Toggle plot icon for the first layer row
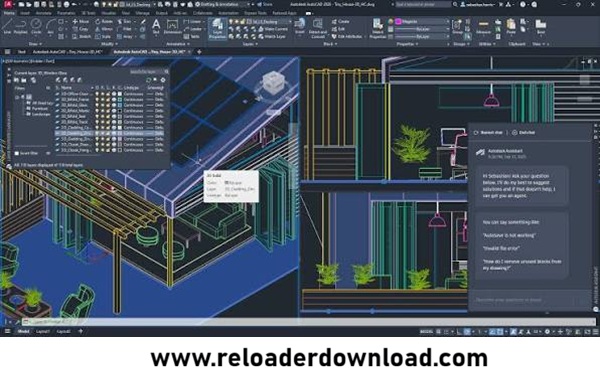 (x=114, y=94)
